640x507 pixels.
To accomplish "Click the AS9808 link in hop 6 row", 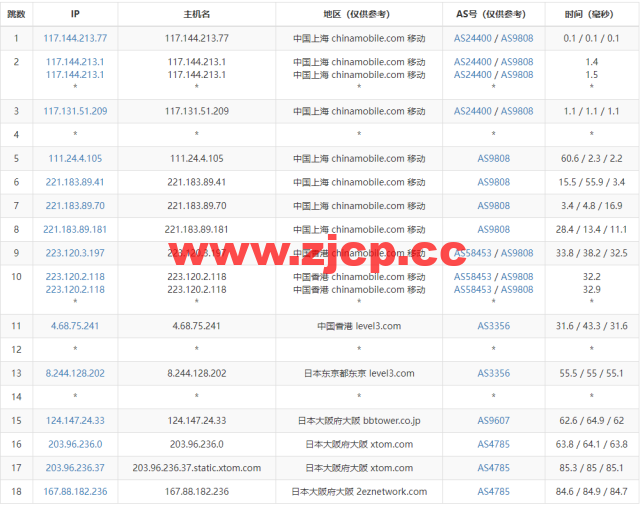I will pos(494,182).
